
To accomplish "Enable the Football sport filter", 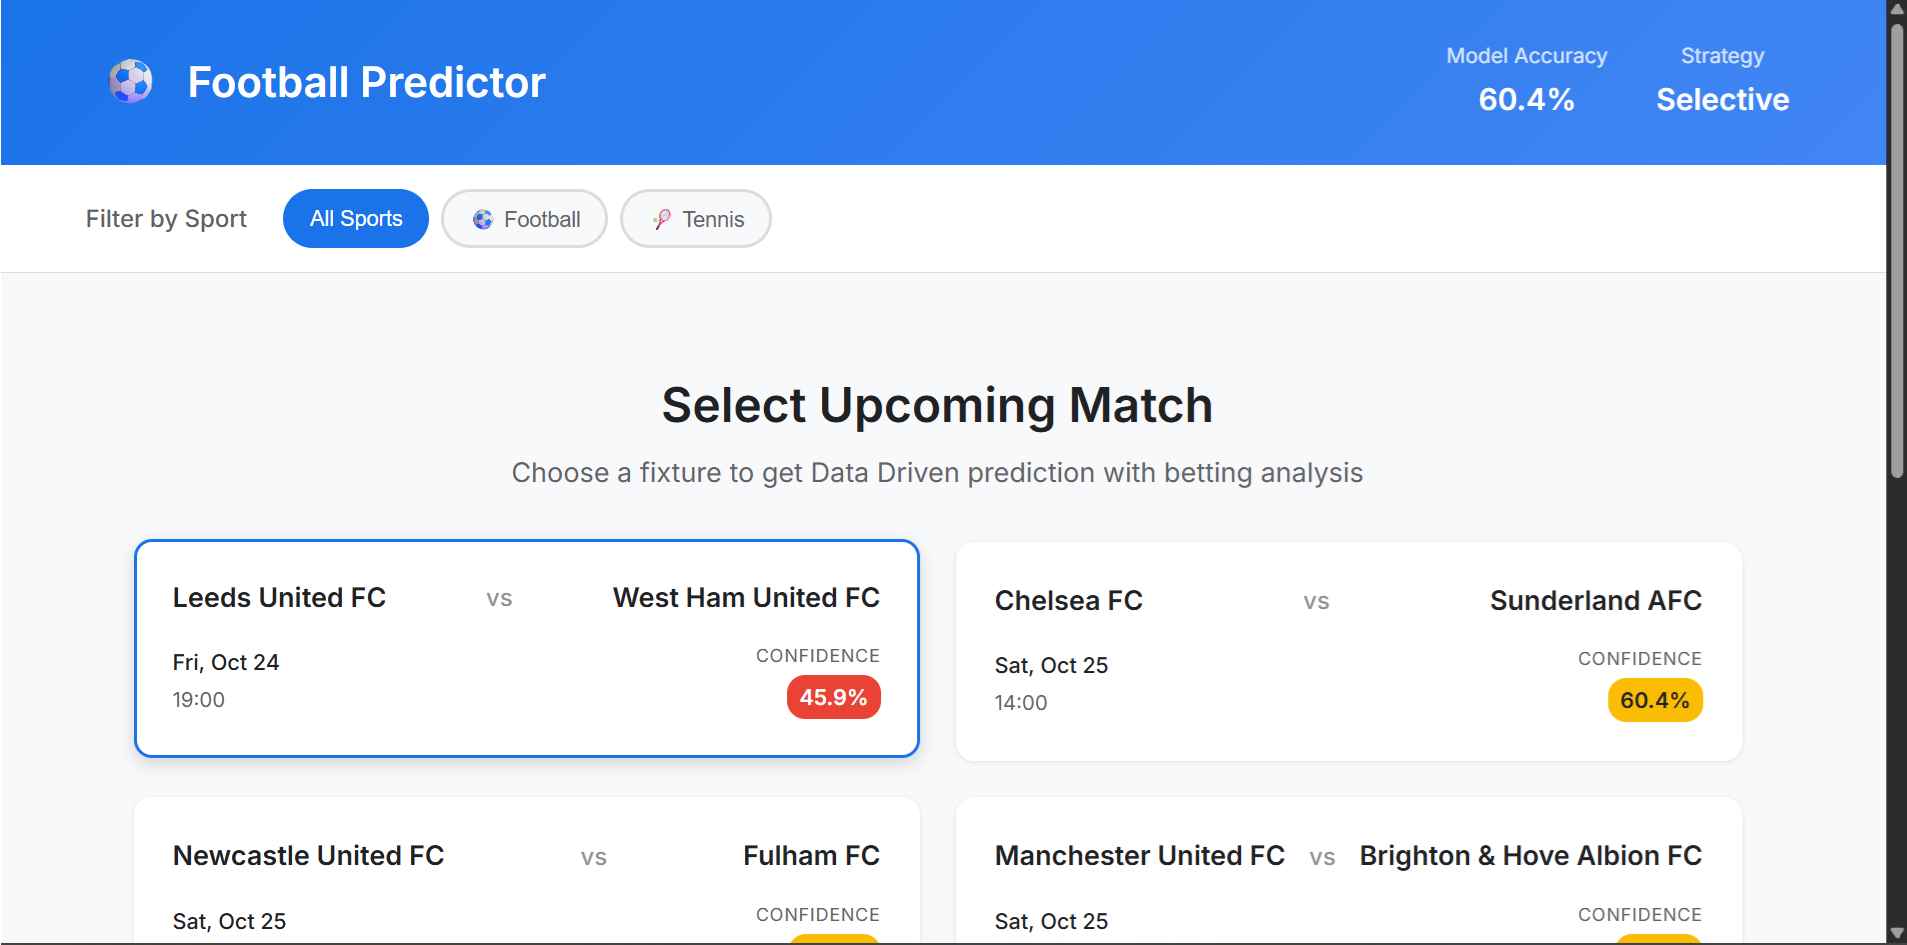I will point(524,218).
